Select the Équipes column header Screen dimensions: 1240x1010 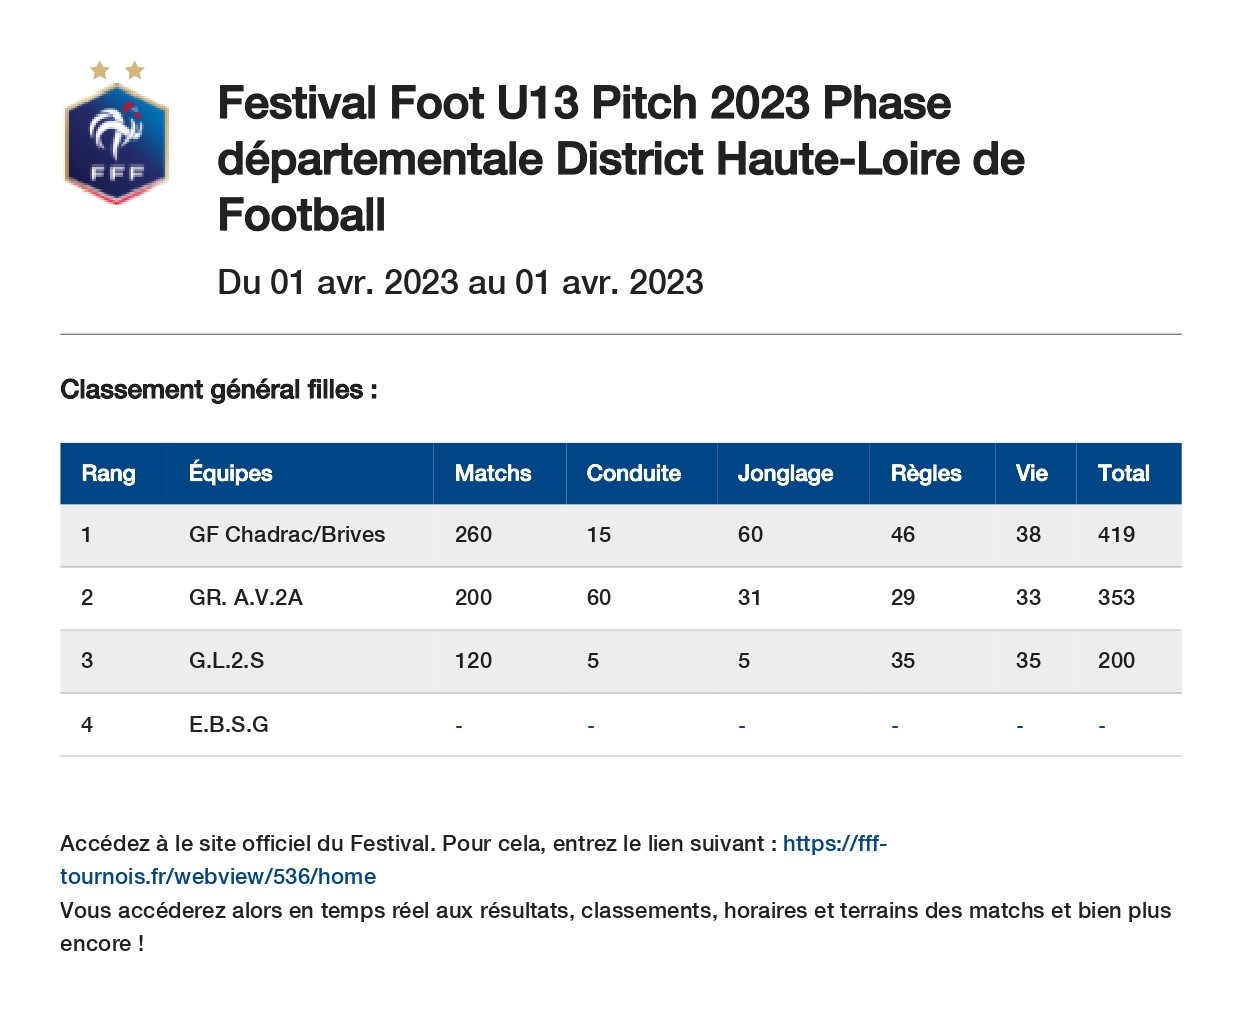coord(231,473)
